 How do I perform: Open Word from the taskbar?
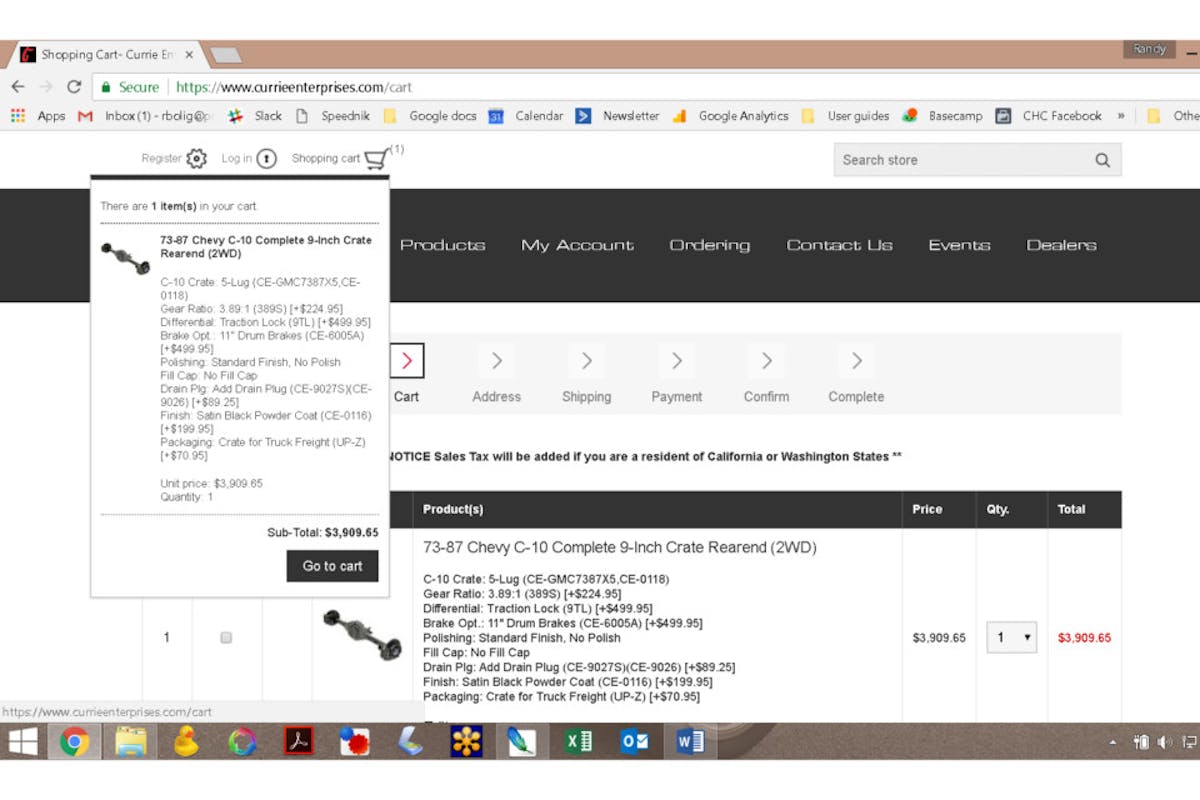point(690,742)
